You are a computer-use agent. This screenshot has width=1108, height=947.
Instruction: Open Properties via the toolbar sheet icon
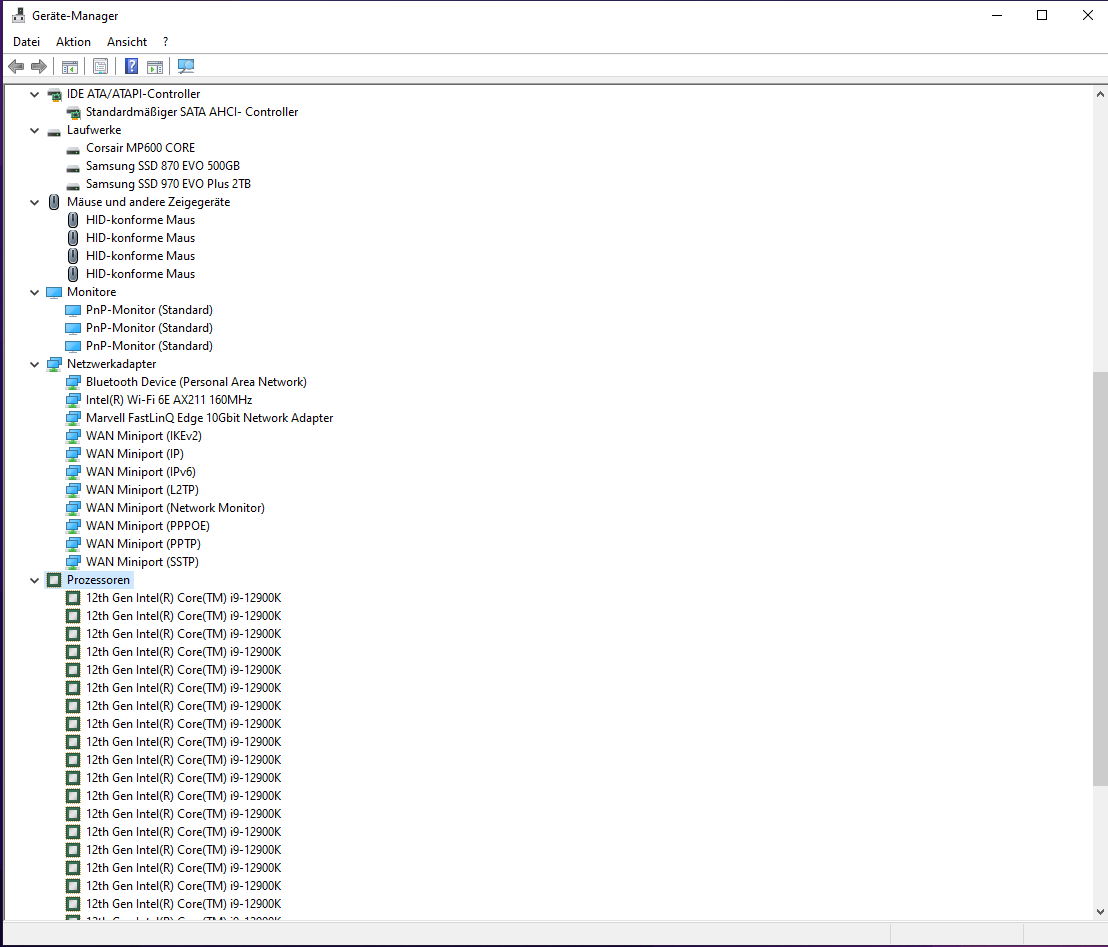coord(100,66)
